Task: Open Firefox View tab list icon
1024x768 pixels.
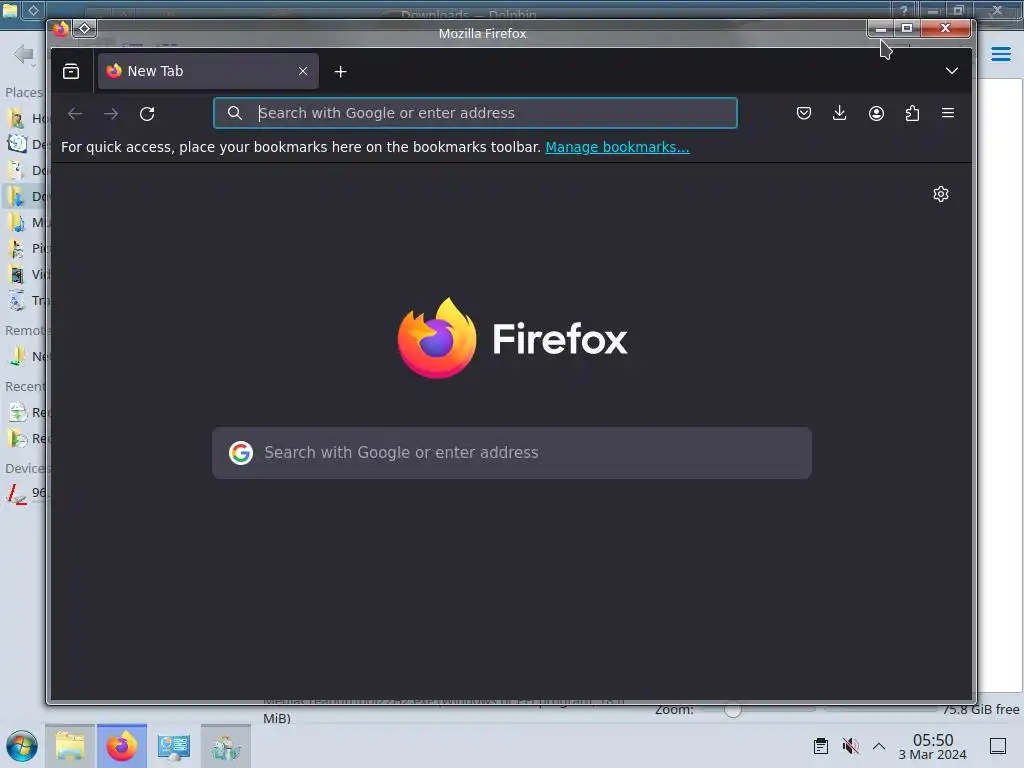Action: (x=71, y=71)
